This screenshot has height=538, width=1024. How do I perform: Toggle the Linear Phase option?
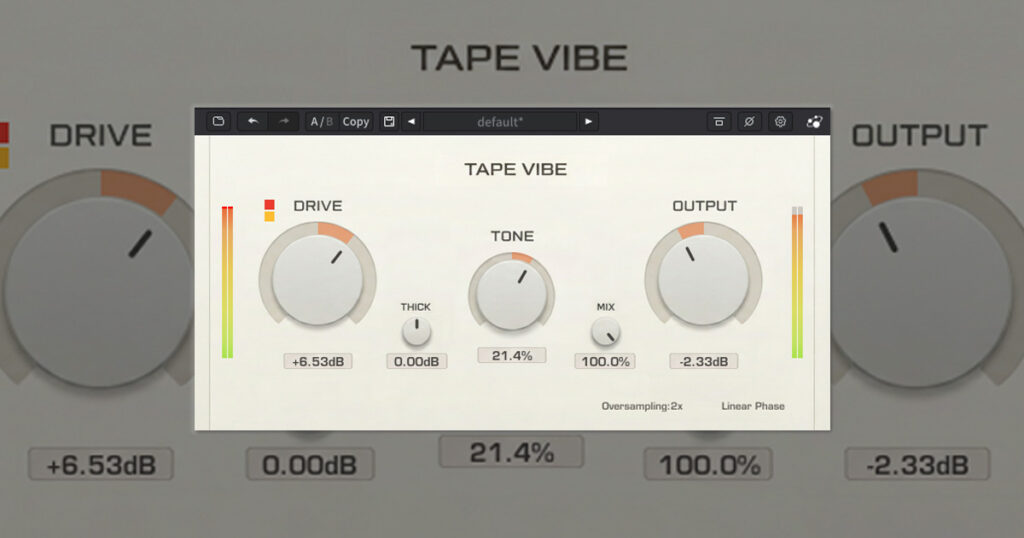click(x=753, y=406)
